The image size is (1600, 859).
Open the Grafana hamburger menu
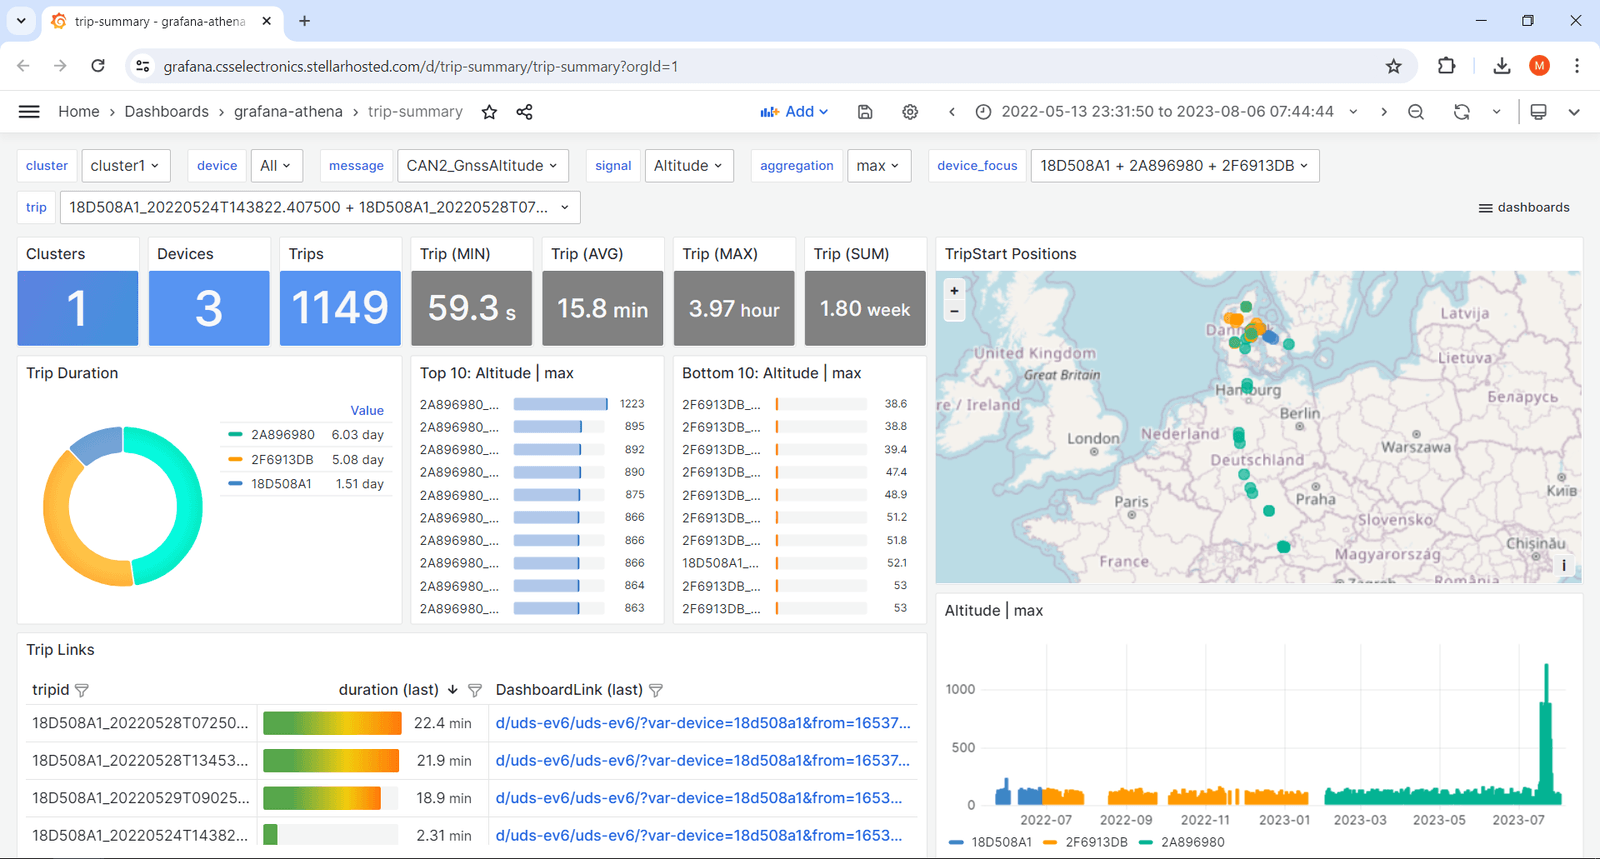[29, 112]
